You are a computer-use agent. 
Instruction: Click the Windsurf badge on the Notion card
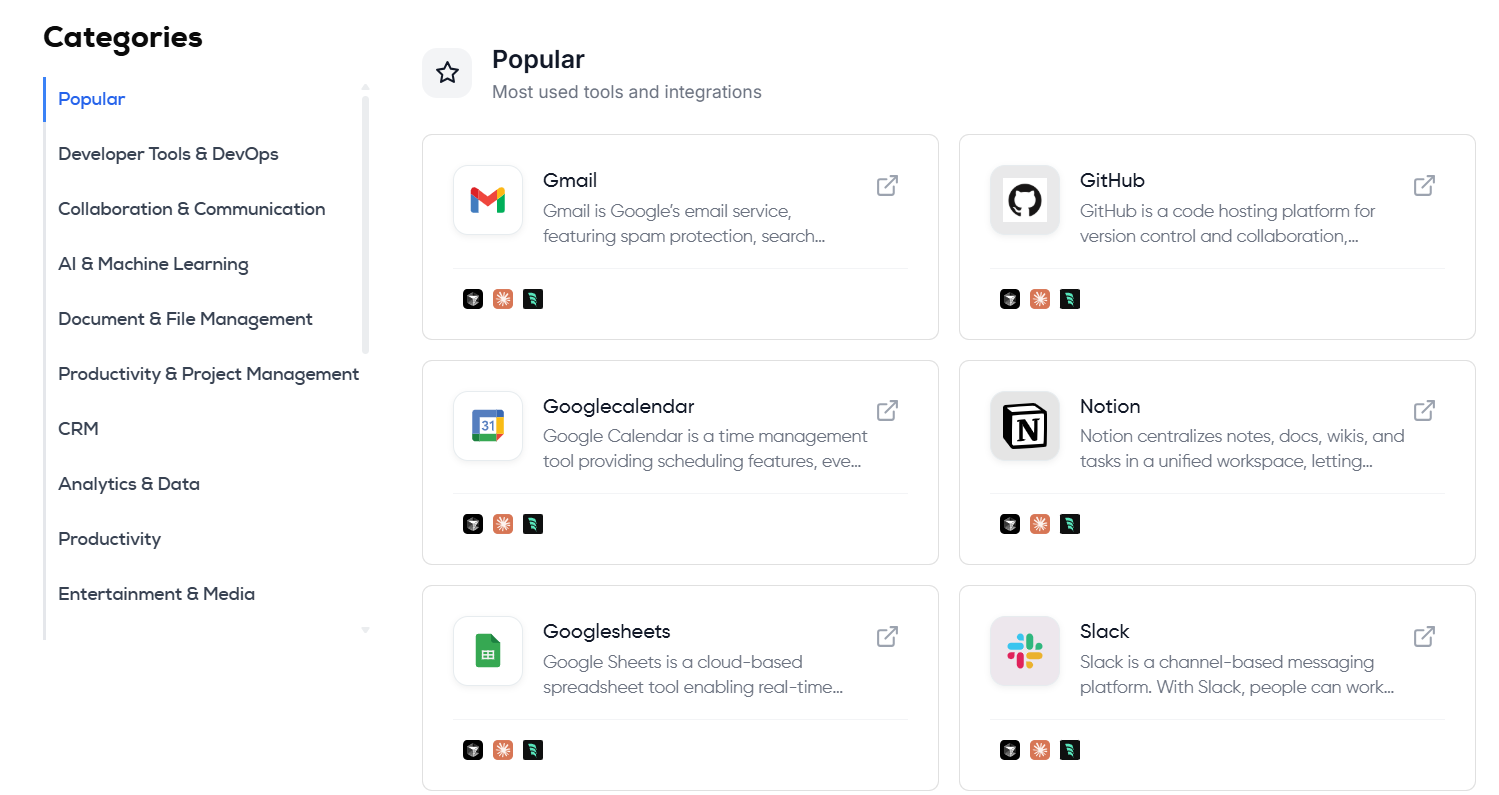point(1070,524)
